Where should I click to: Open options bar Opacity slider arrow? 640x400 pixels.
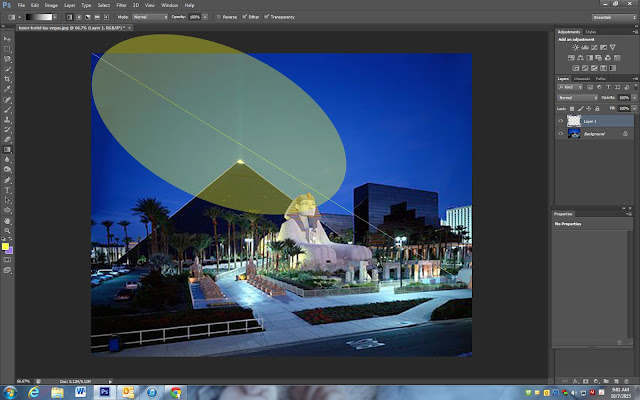pyautogui.click(x=205, y=17)
